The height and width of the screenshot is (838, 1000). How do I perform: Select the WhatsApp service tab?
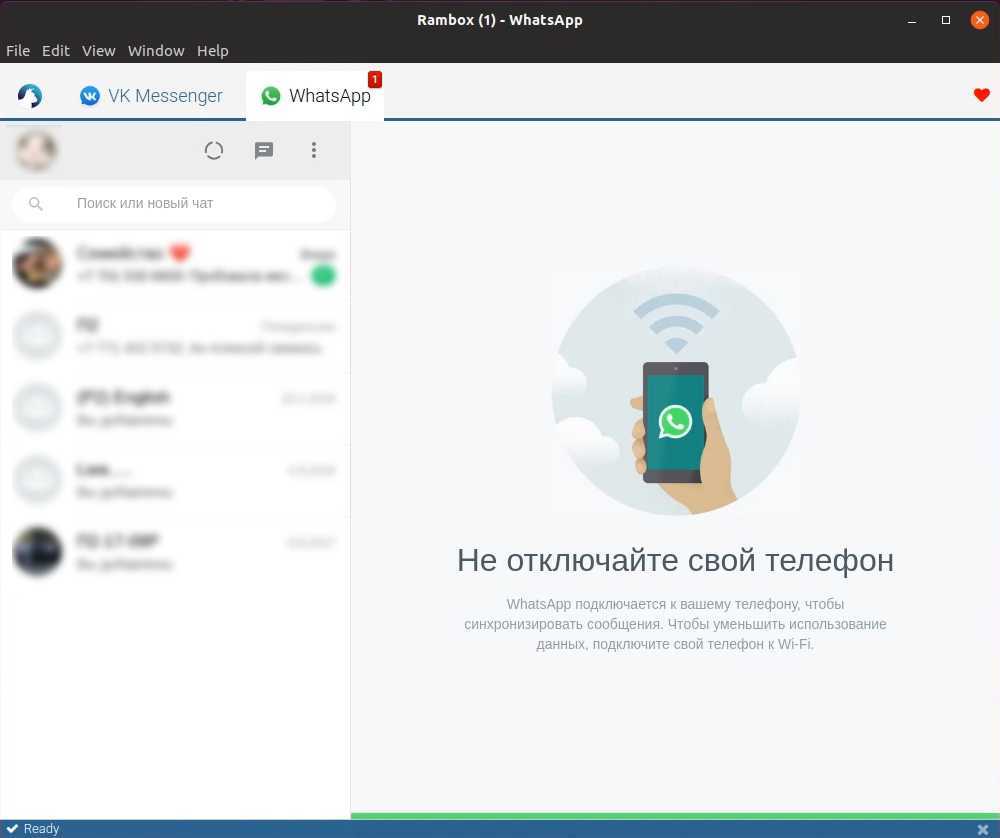click(315, 96)
